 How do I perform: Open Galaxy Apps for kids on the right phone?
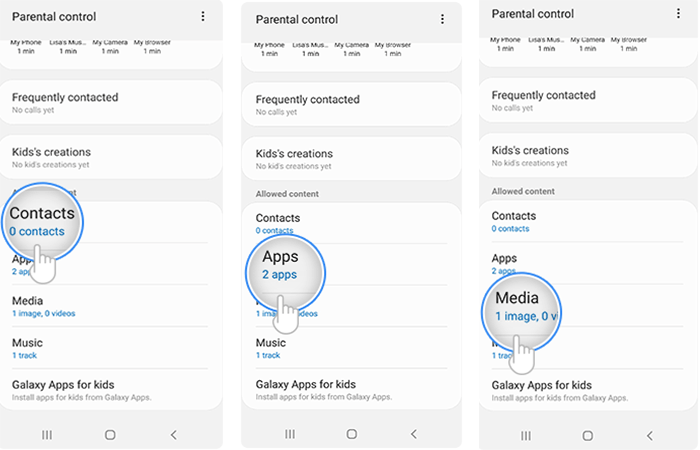[588, 391]
